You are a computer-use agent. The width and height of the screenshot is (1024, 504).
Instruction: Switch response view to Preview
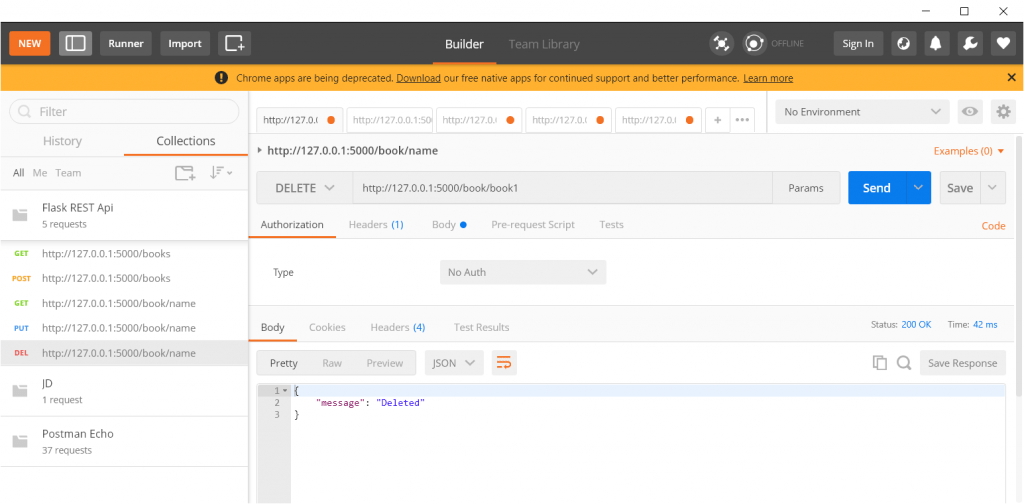[x=385, y=363]
